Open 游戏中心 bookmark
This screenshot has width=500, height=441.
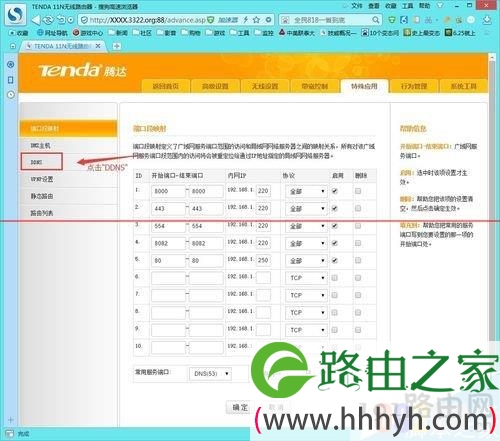coord(88,33)
